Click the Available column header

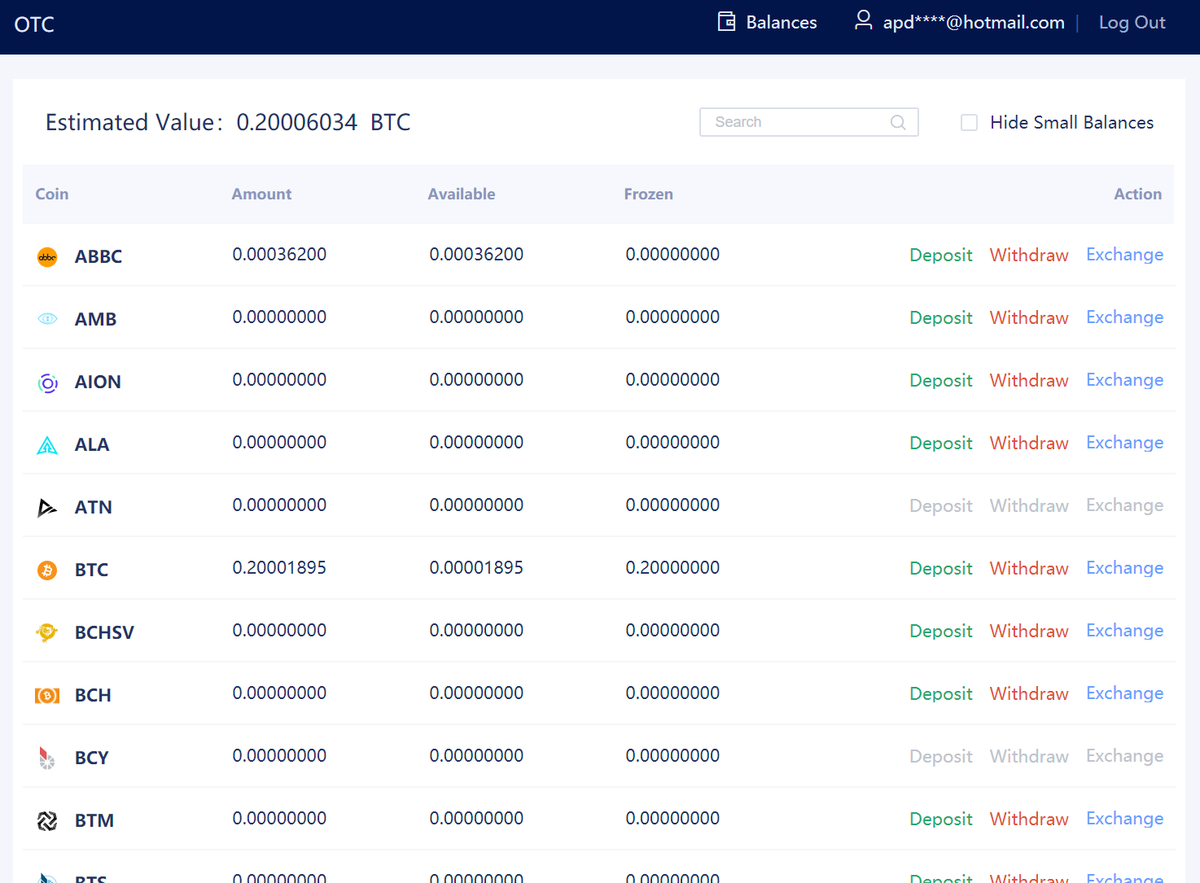click(462, 194)
